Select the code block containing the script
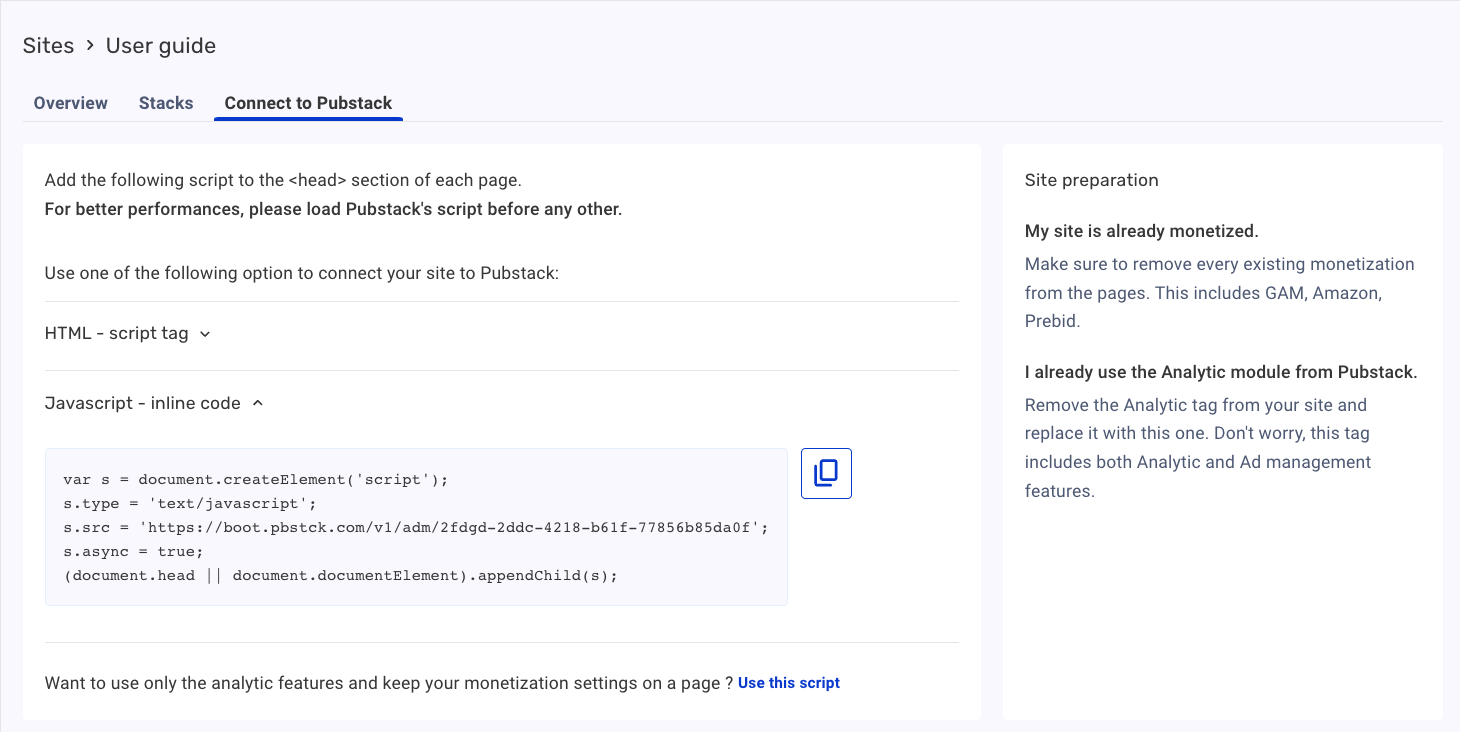This screenshot has width=1460, height=732. coord(415,527)
